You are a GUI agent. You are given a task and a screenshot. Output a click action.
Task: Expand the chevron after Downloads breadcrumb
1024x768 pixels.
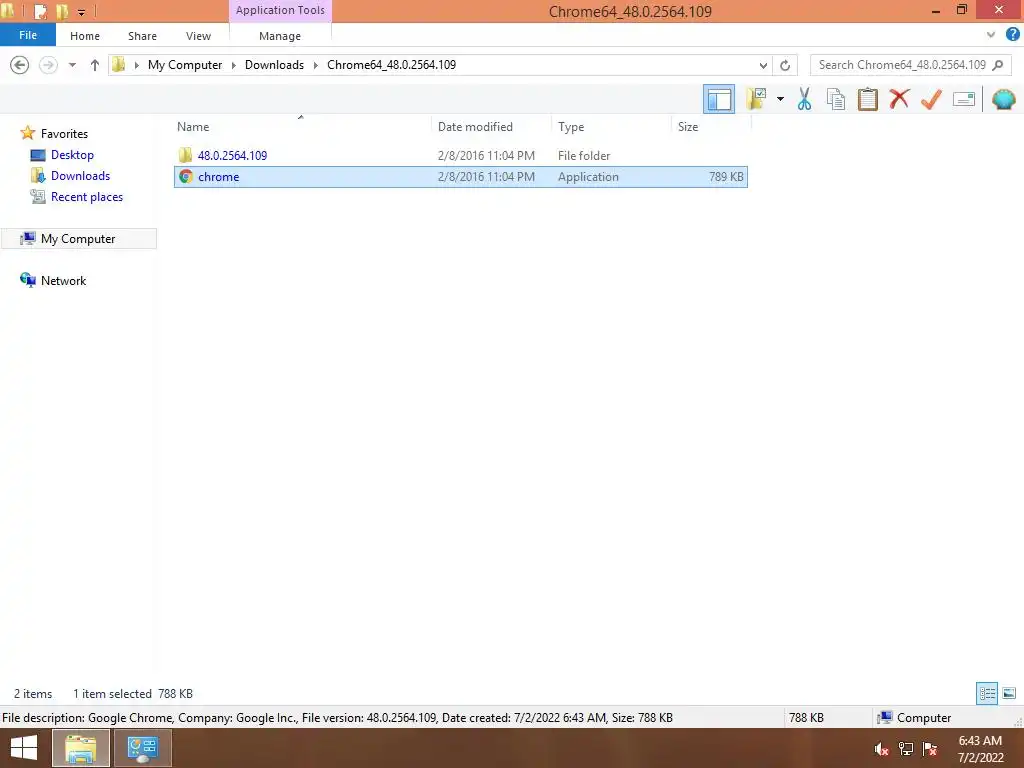(315, 65)
